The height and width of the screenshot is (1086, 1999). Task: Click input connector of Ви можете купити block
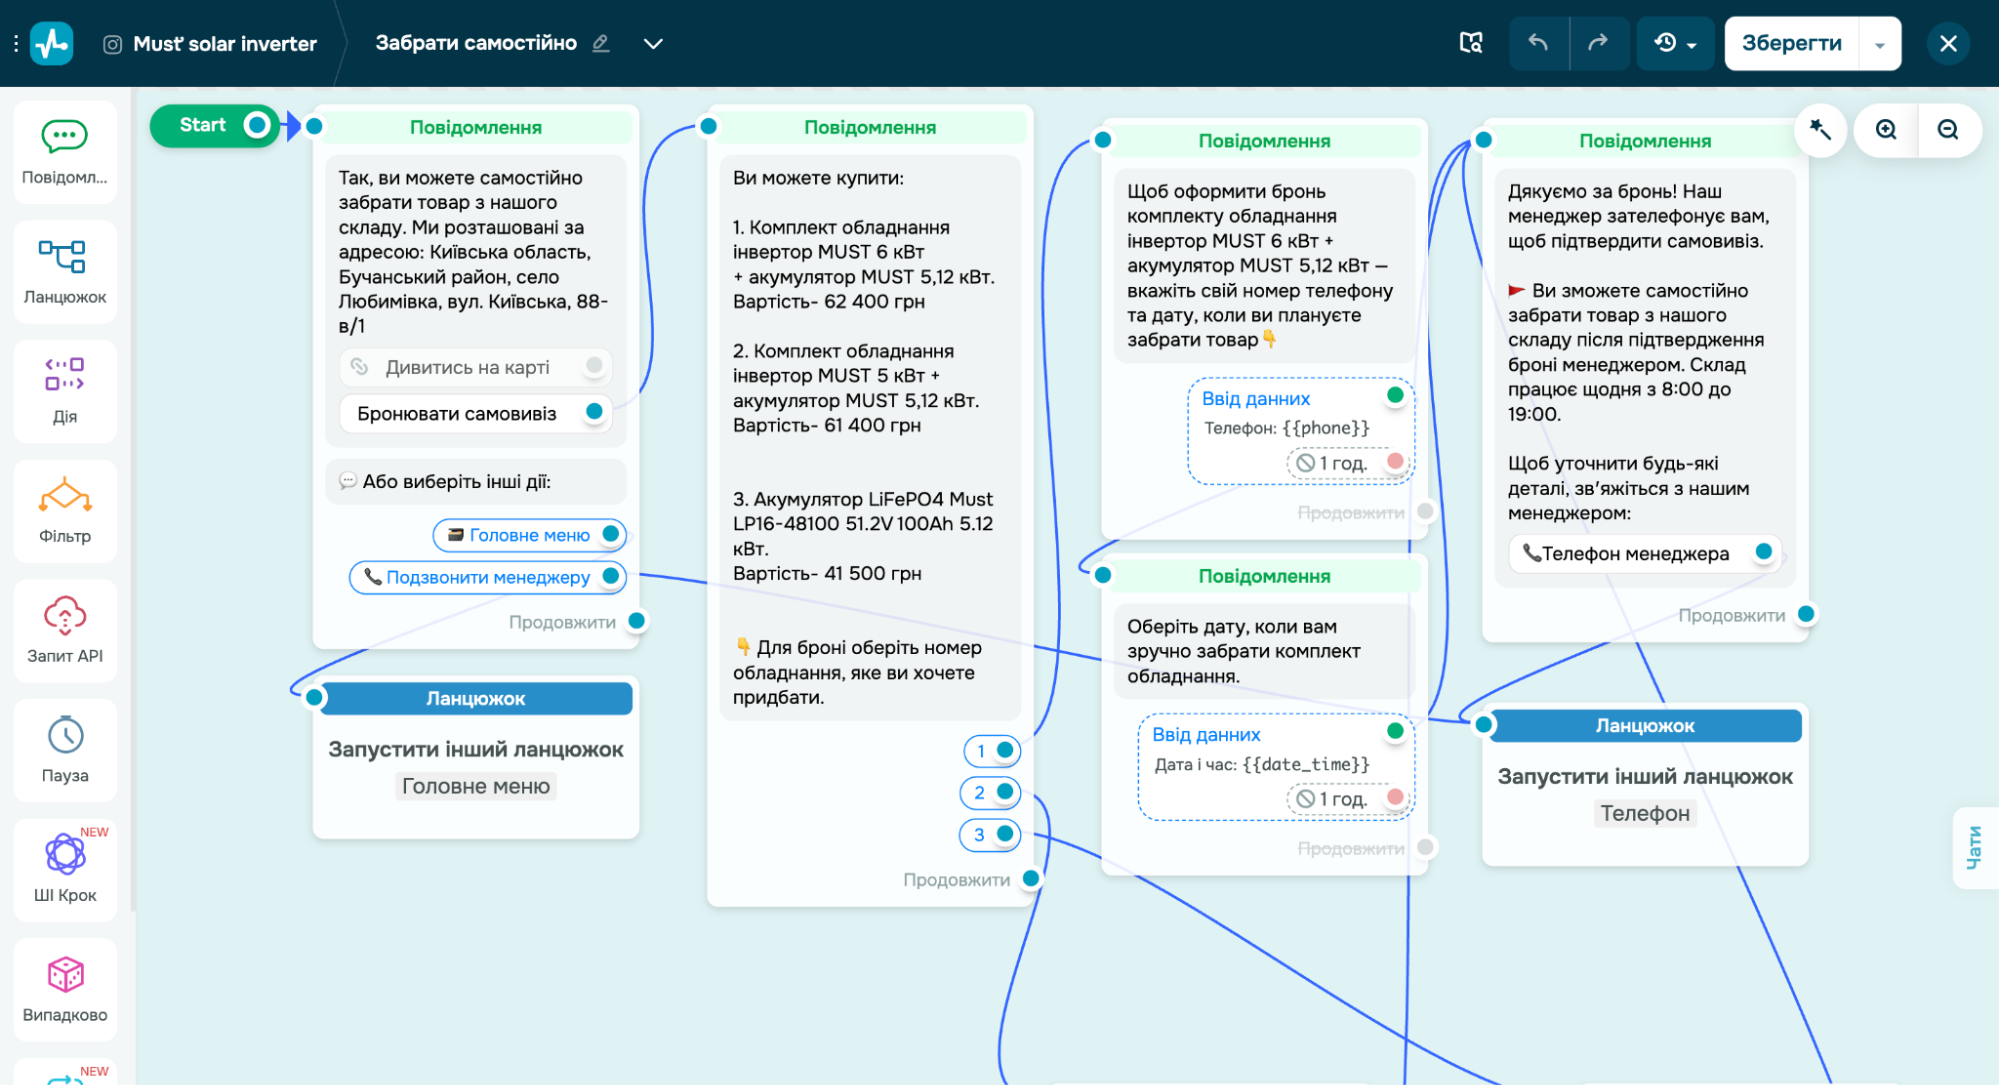coord(708,126)
